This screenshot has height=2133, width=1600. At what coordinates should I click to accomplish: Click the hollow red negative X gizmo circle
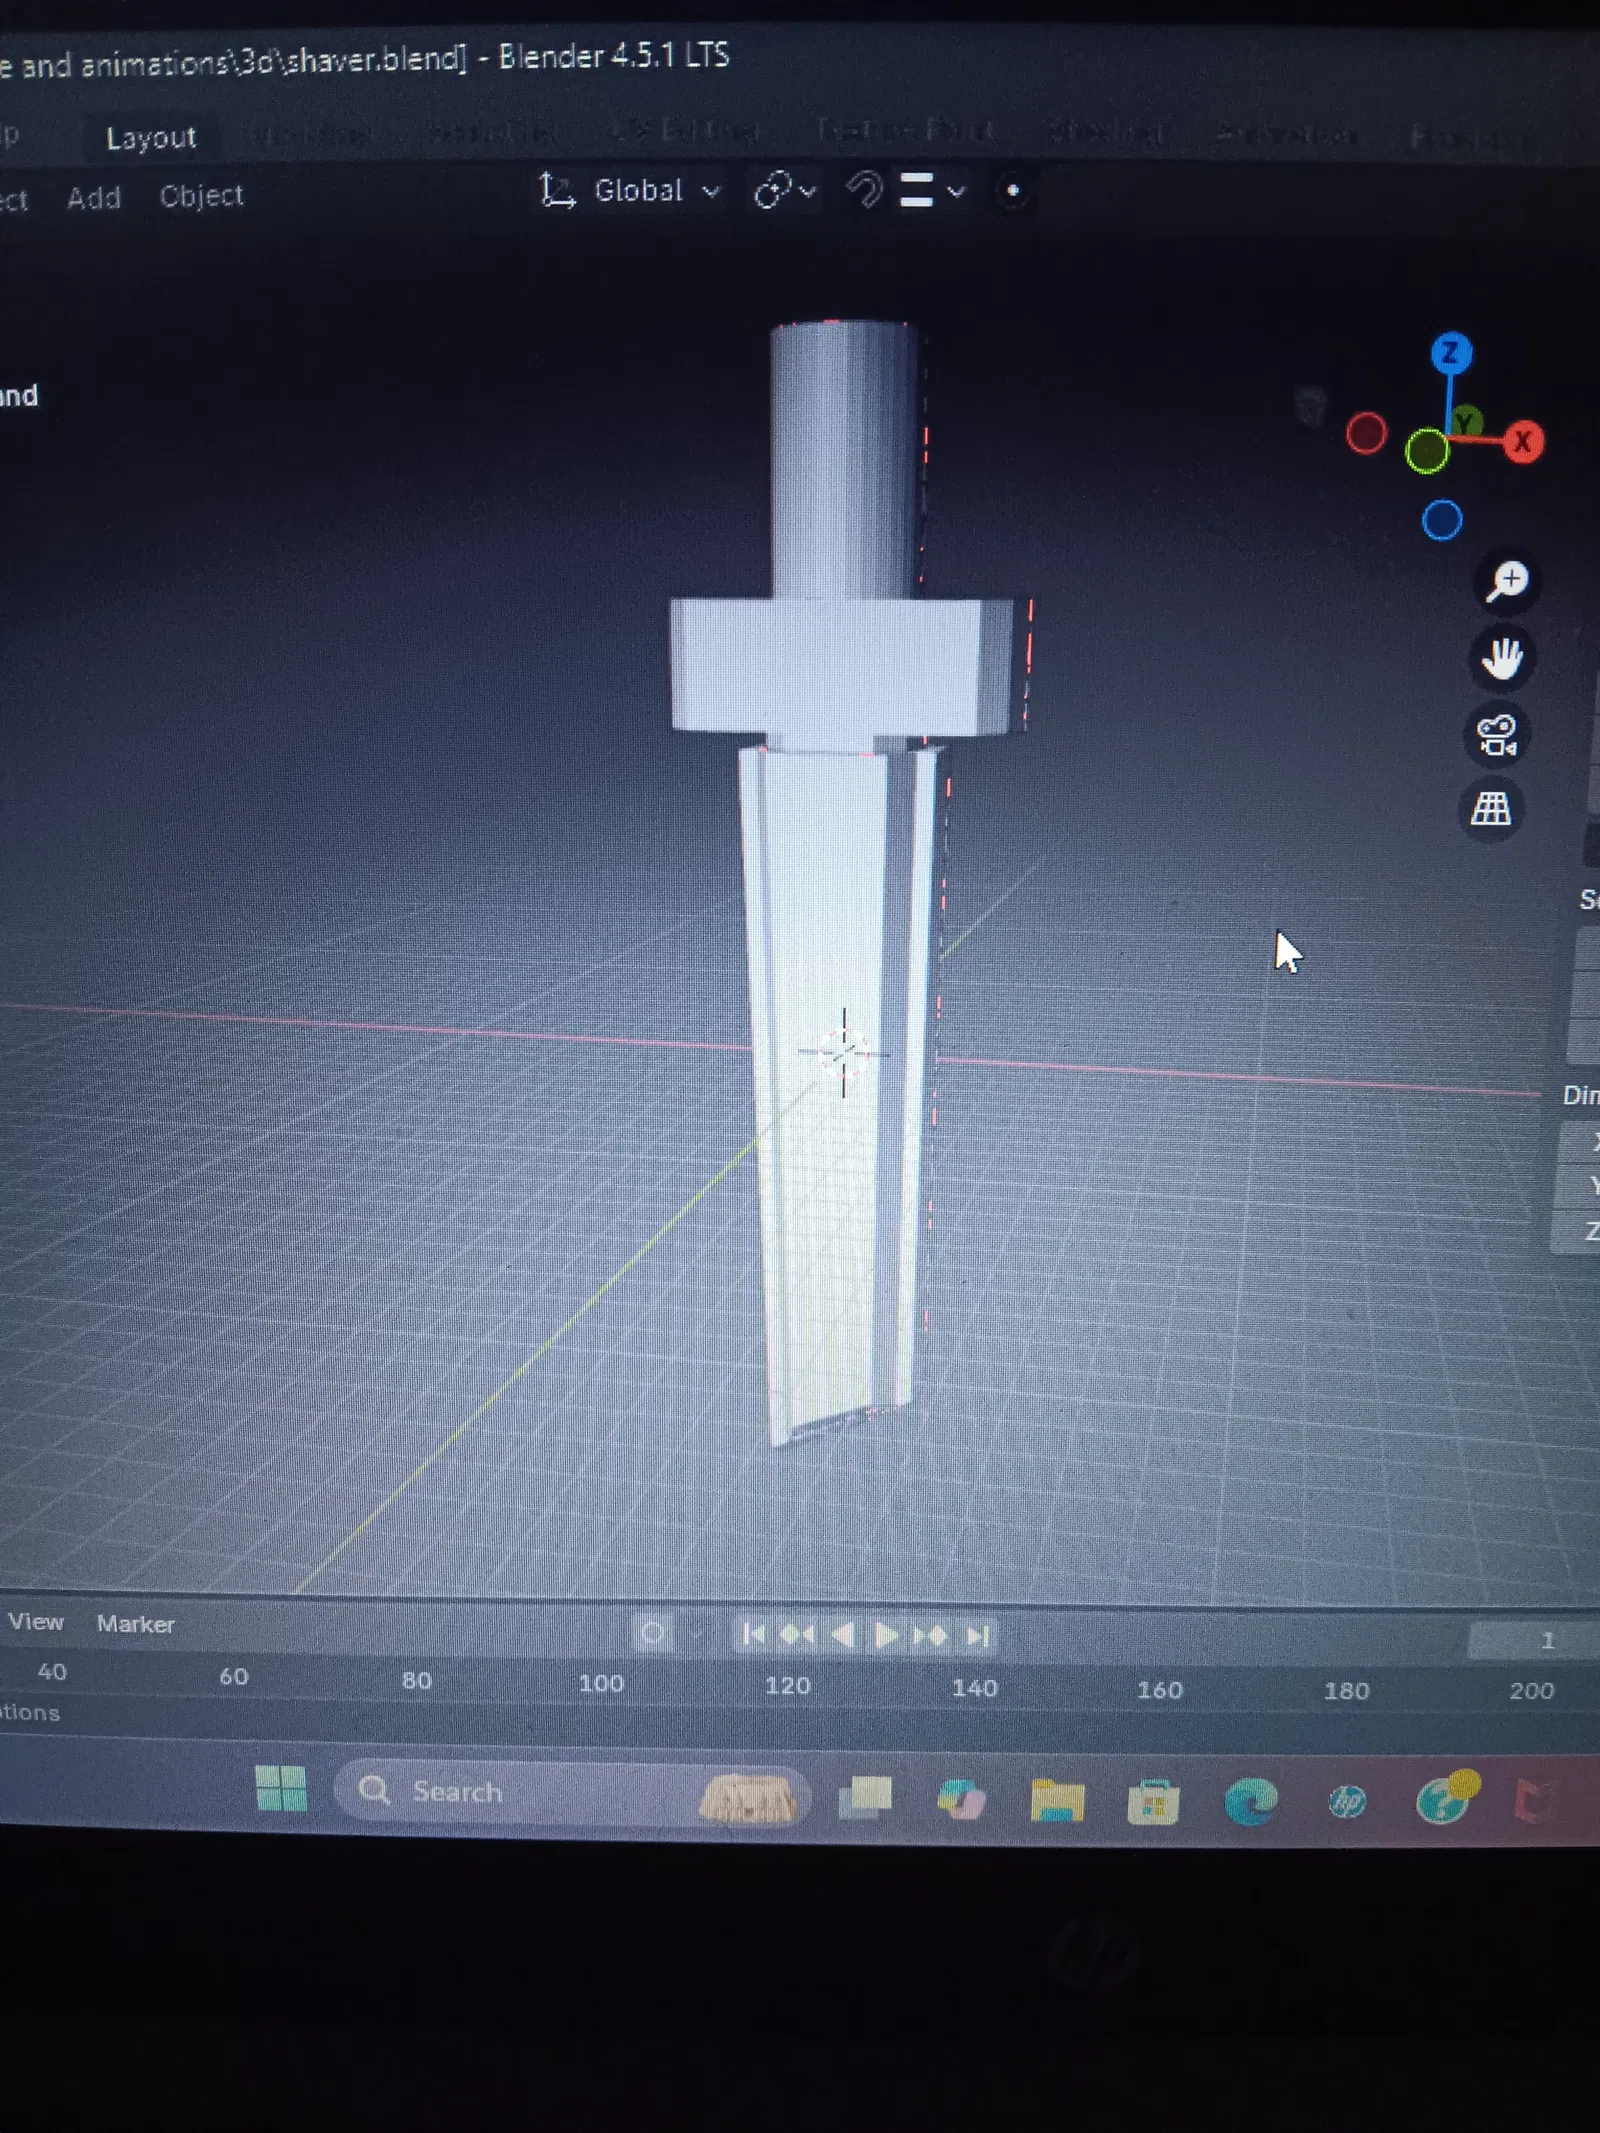click(1366, 433)
